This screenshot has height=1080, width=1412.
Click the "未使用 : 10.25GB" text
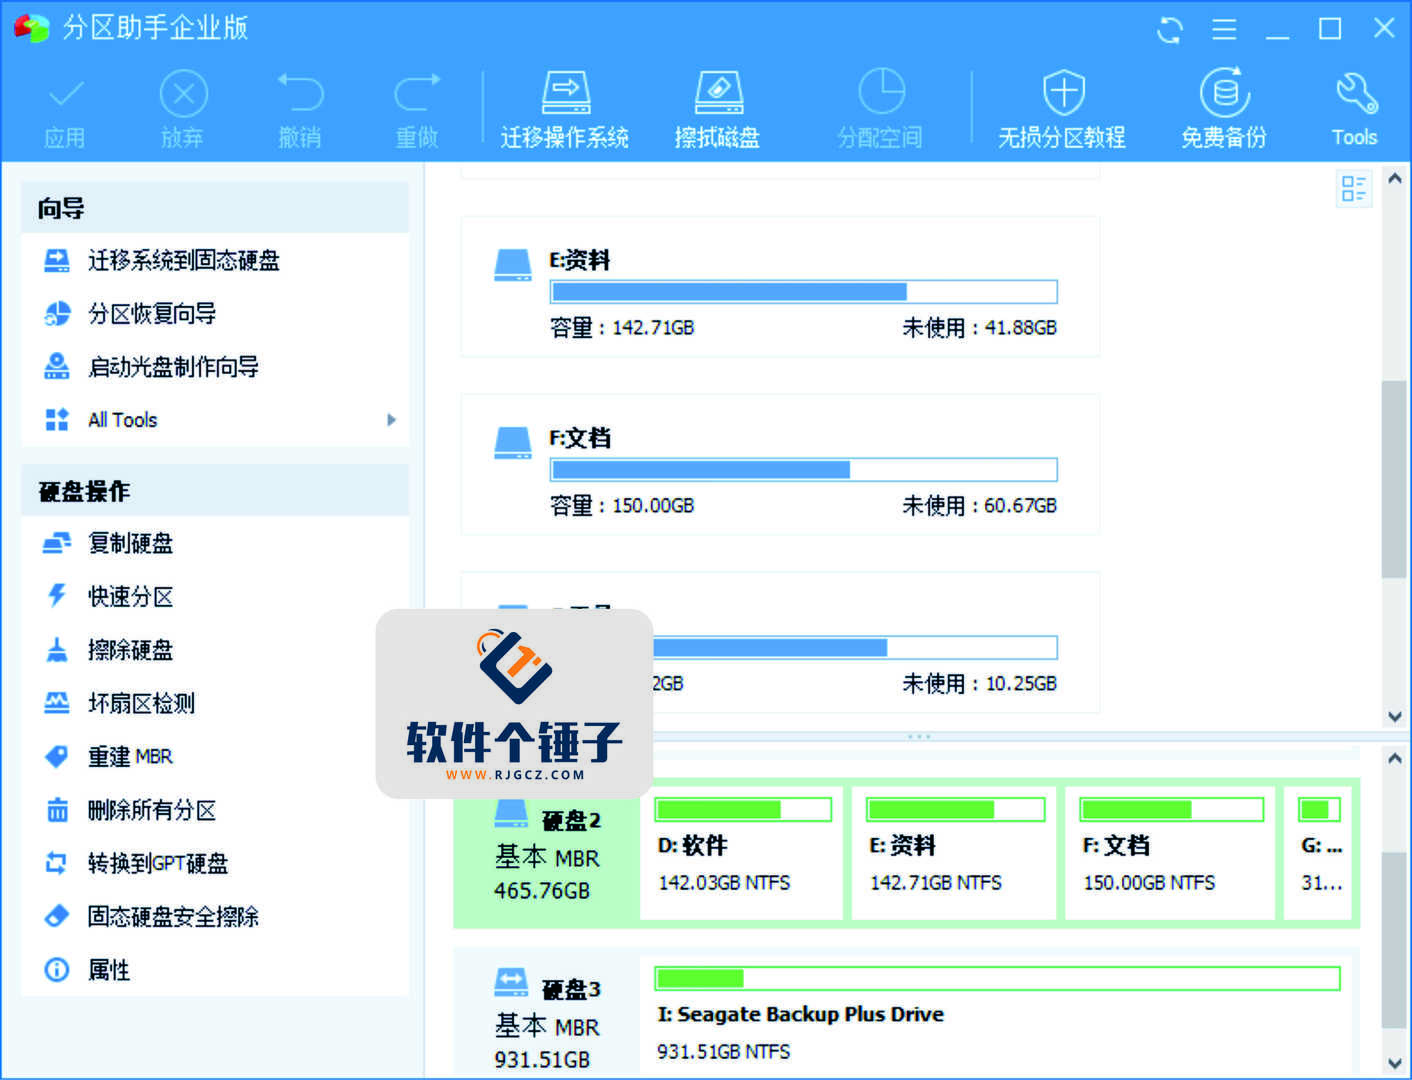[979, 684]
